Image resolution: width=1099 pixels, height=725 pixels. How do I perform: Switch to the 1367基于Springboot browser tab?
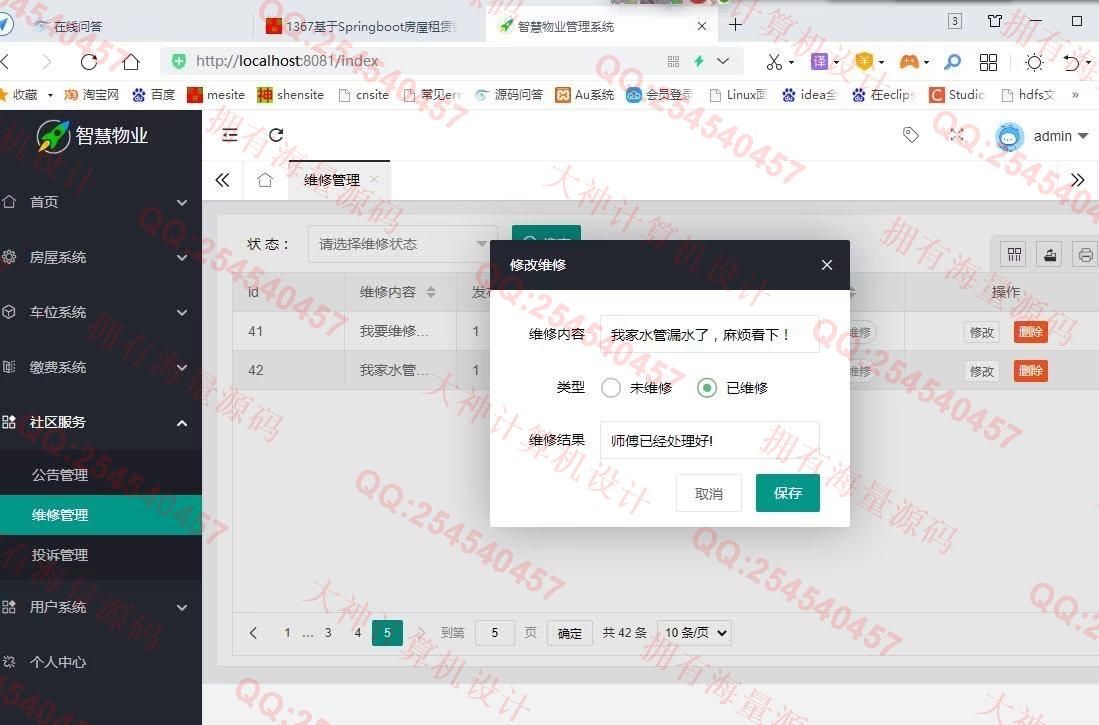364,26
